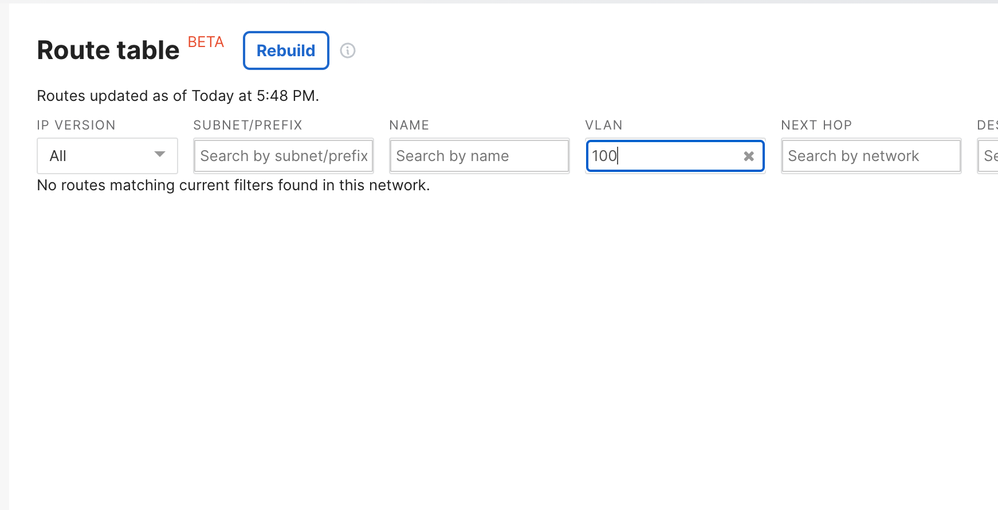The width and height of the screenshot is (998, 510).
Task: Click the SUBNET/PREFIX column label
Action: (x=247, y=125)
